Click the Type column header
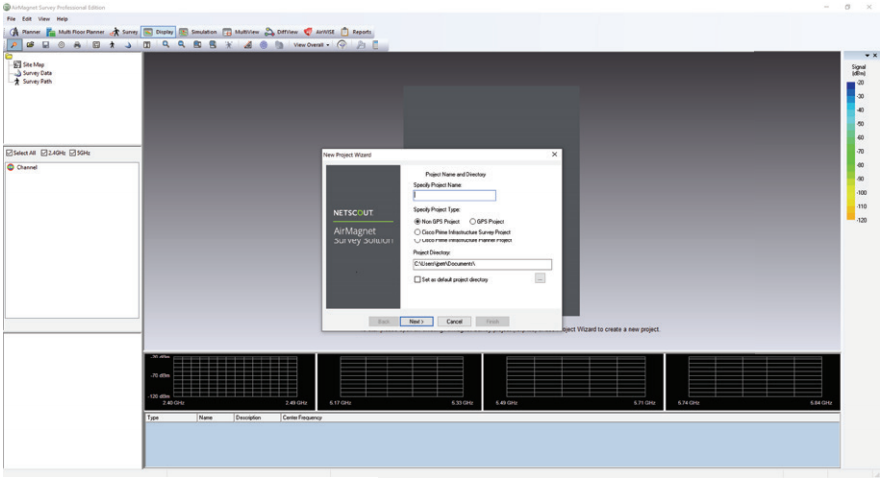This screenshot has height=478, width=882. coord(171,418)
